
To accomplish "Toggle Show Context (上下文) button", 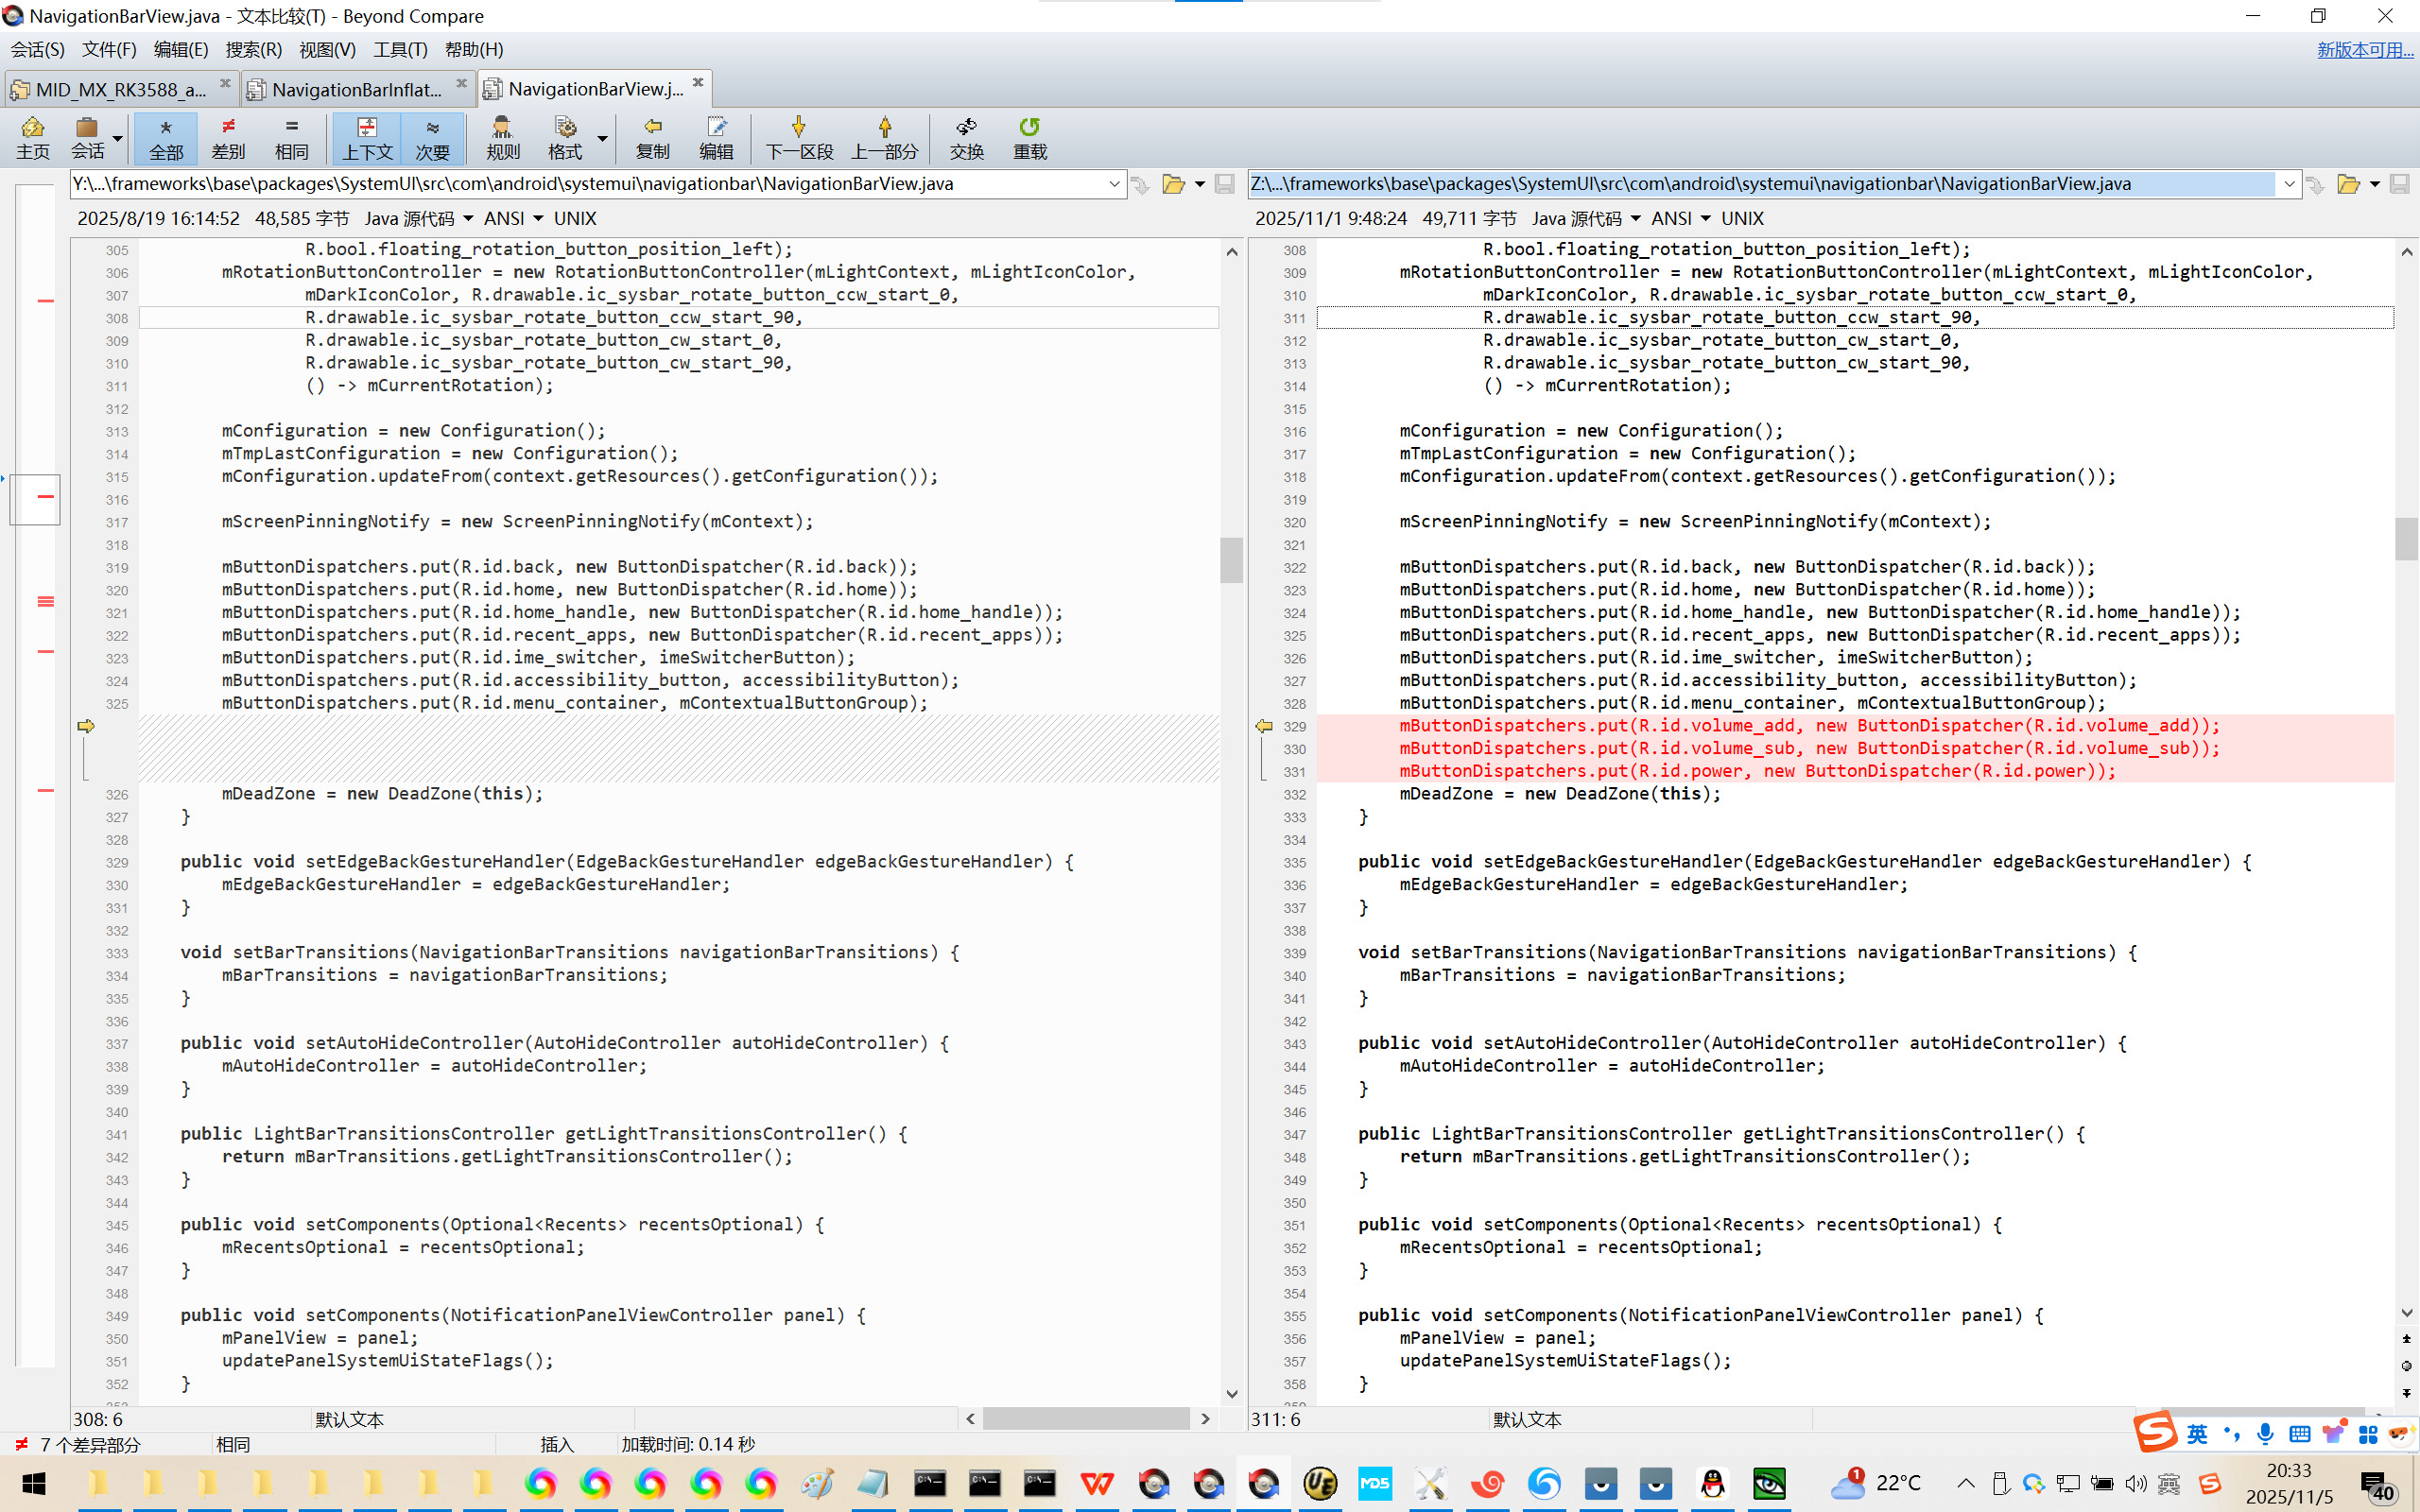I will point(367,137).
